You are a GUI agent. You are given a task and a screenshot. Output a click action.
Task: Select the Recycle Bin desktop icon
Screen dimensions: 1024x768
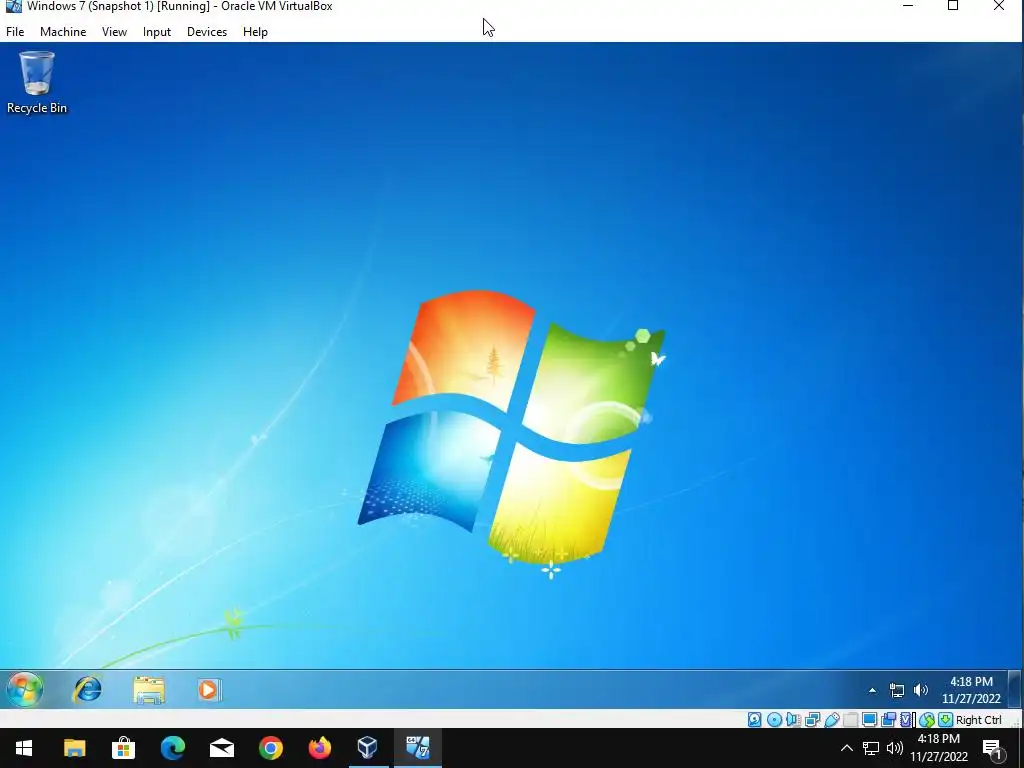(x=37, y=83)
